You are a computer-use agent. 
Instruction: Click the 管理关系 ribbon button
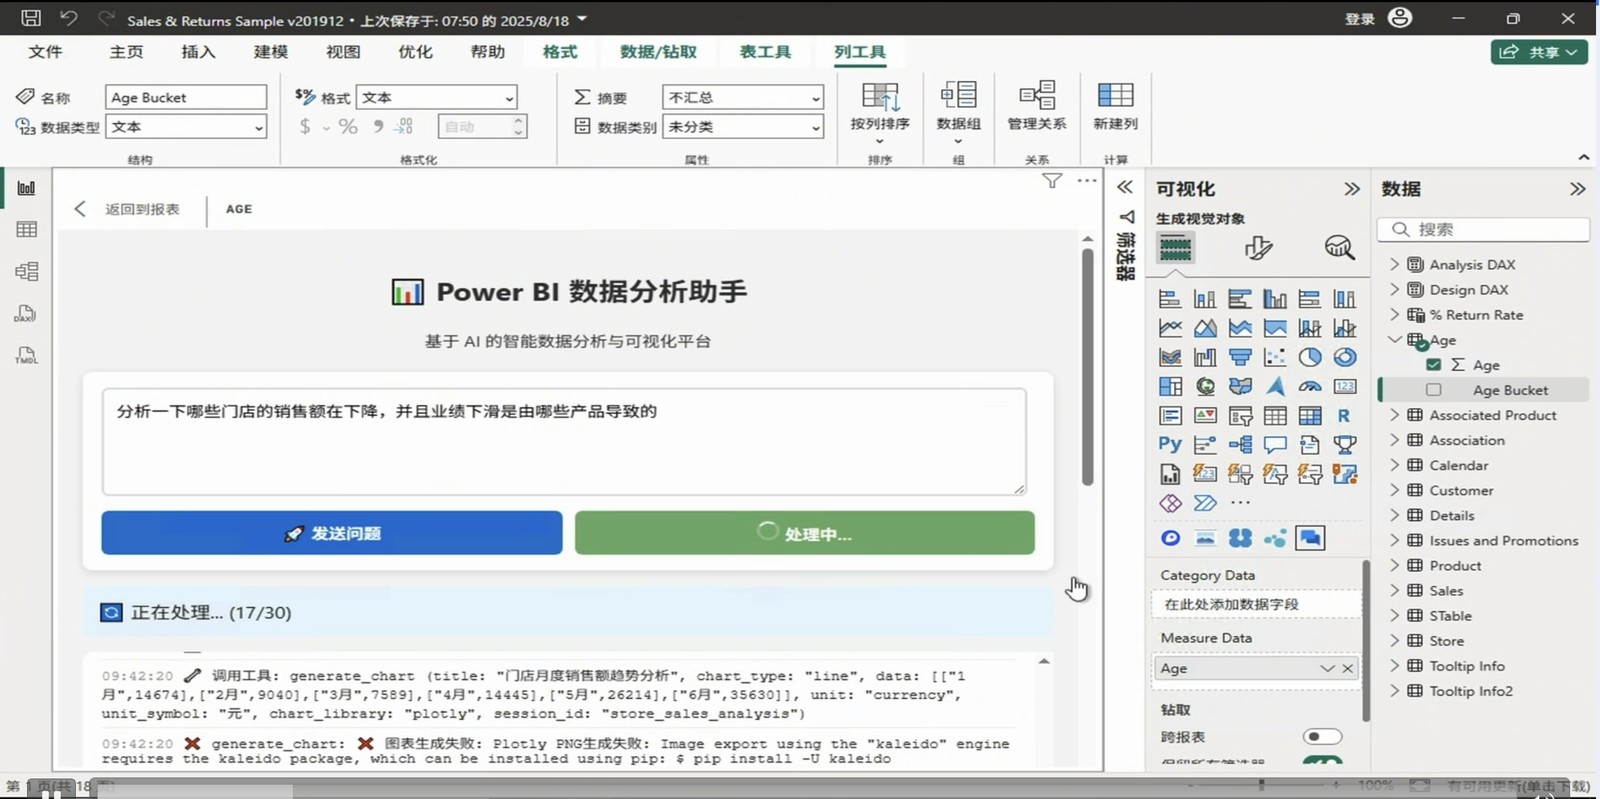click(x=1037, y=107)
